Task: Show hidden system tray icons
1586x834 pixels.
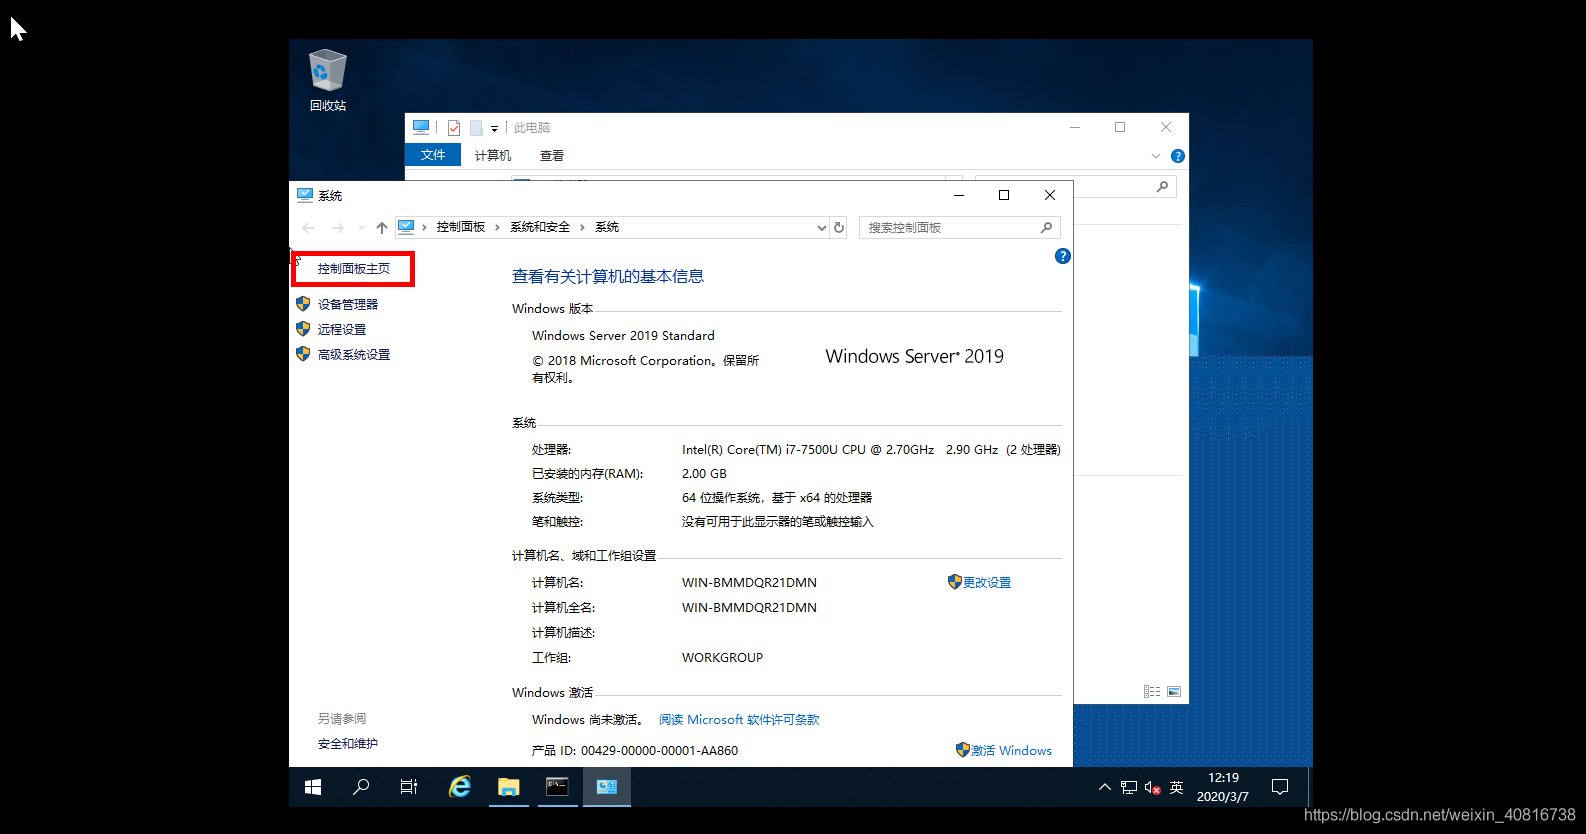Action: click(x=1104, y=787)
